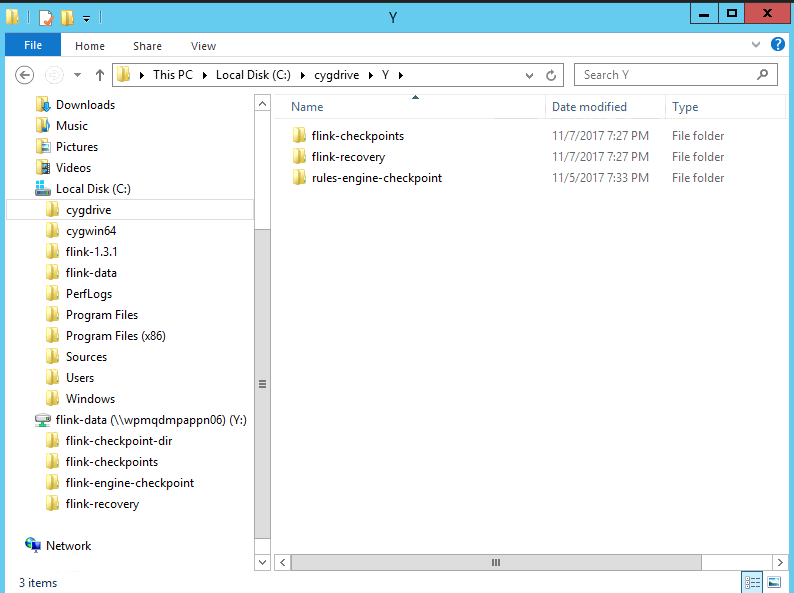The height and width of the screenshot is (593, 794).
Task: Click the Properties icon in quick access toolbar
Action: pos(46,17)
